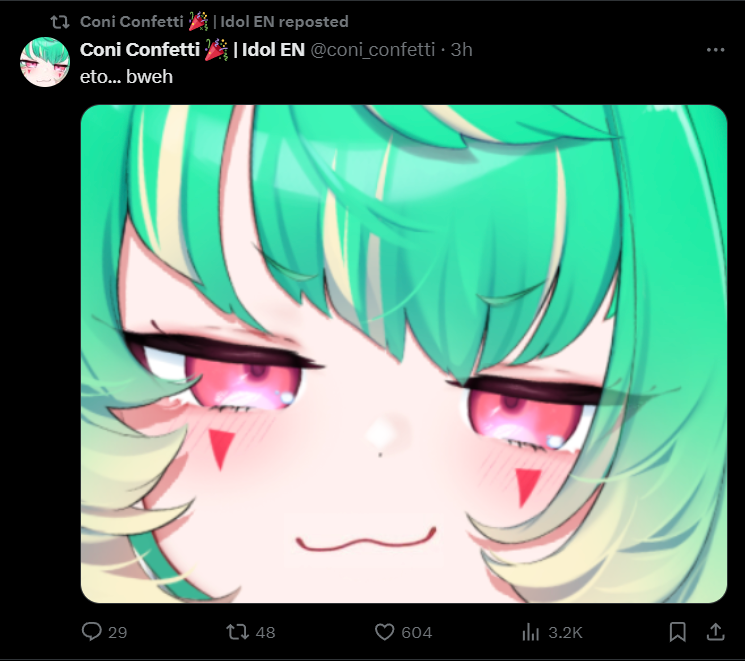Click the 3h timestamp
This screenshot has width=745, height=661.
coord(461,49)
